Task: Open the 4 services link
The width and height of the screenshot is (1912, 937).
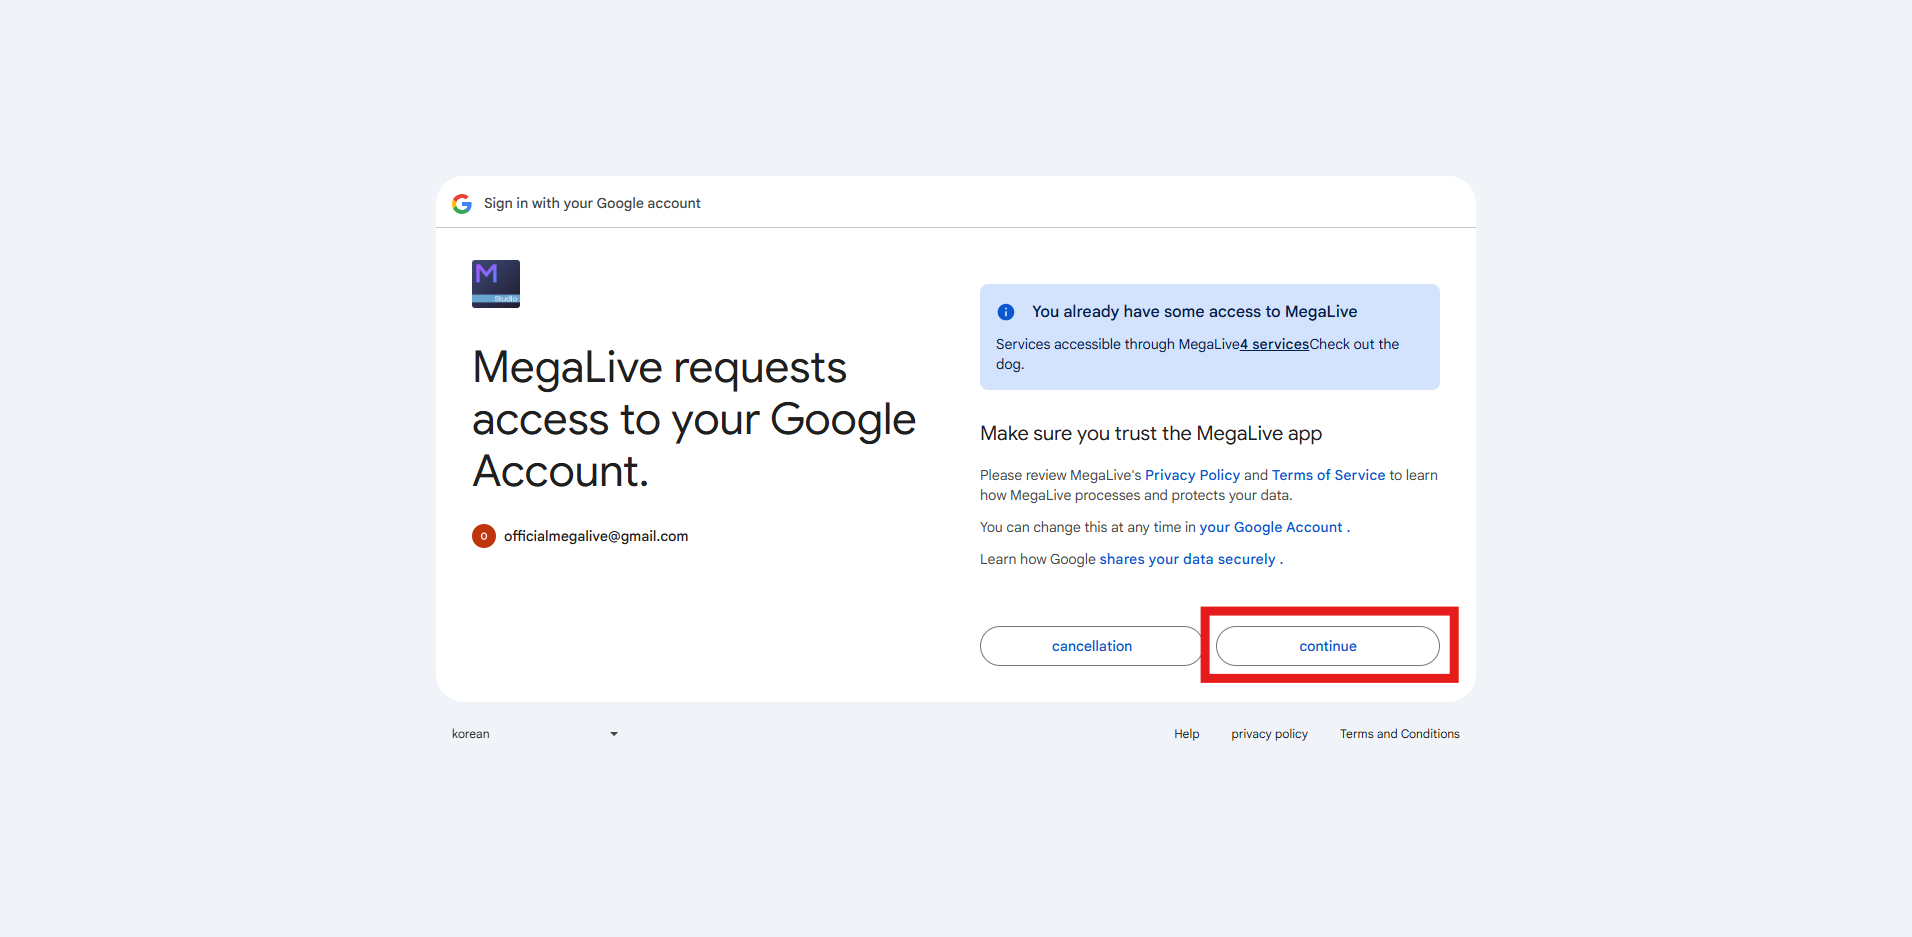Action: click(x=1274, y=344)
